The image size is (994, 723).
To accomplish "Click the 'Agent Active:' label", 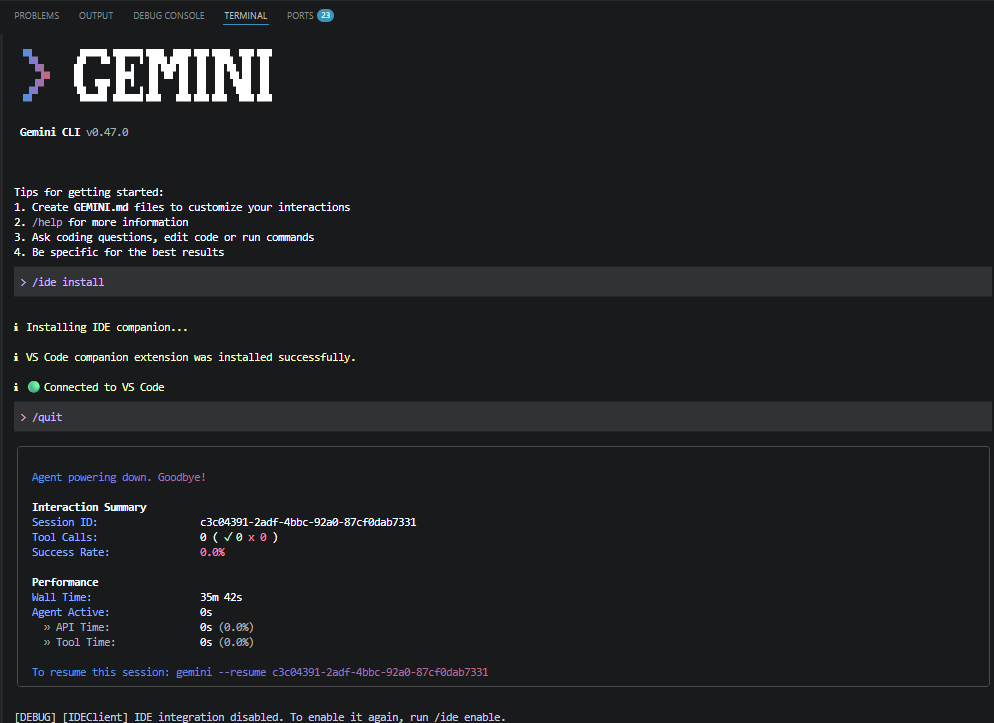I will [x=70, y=612].
